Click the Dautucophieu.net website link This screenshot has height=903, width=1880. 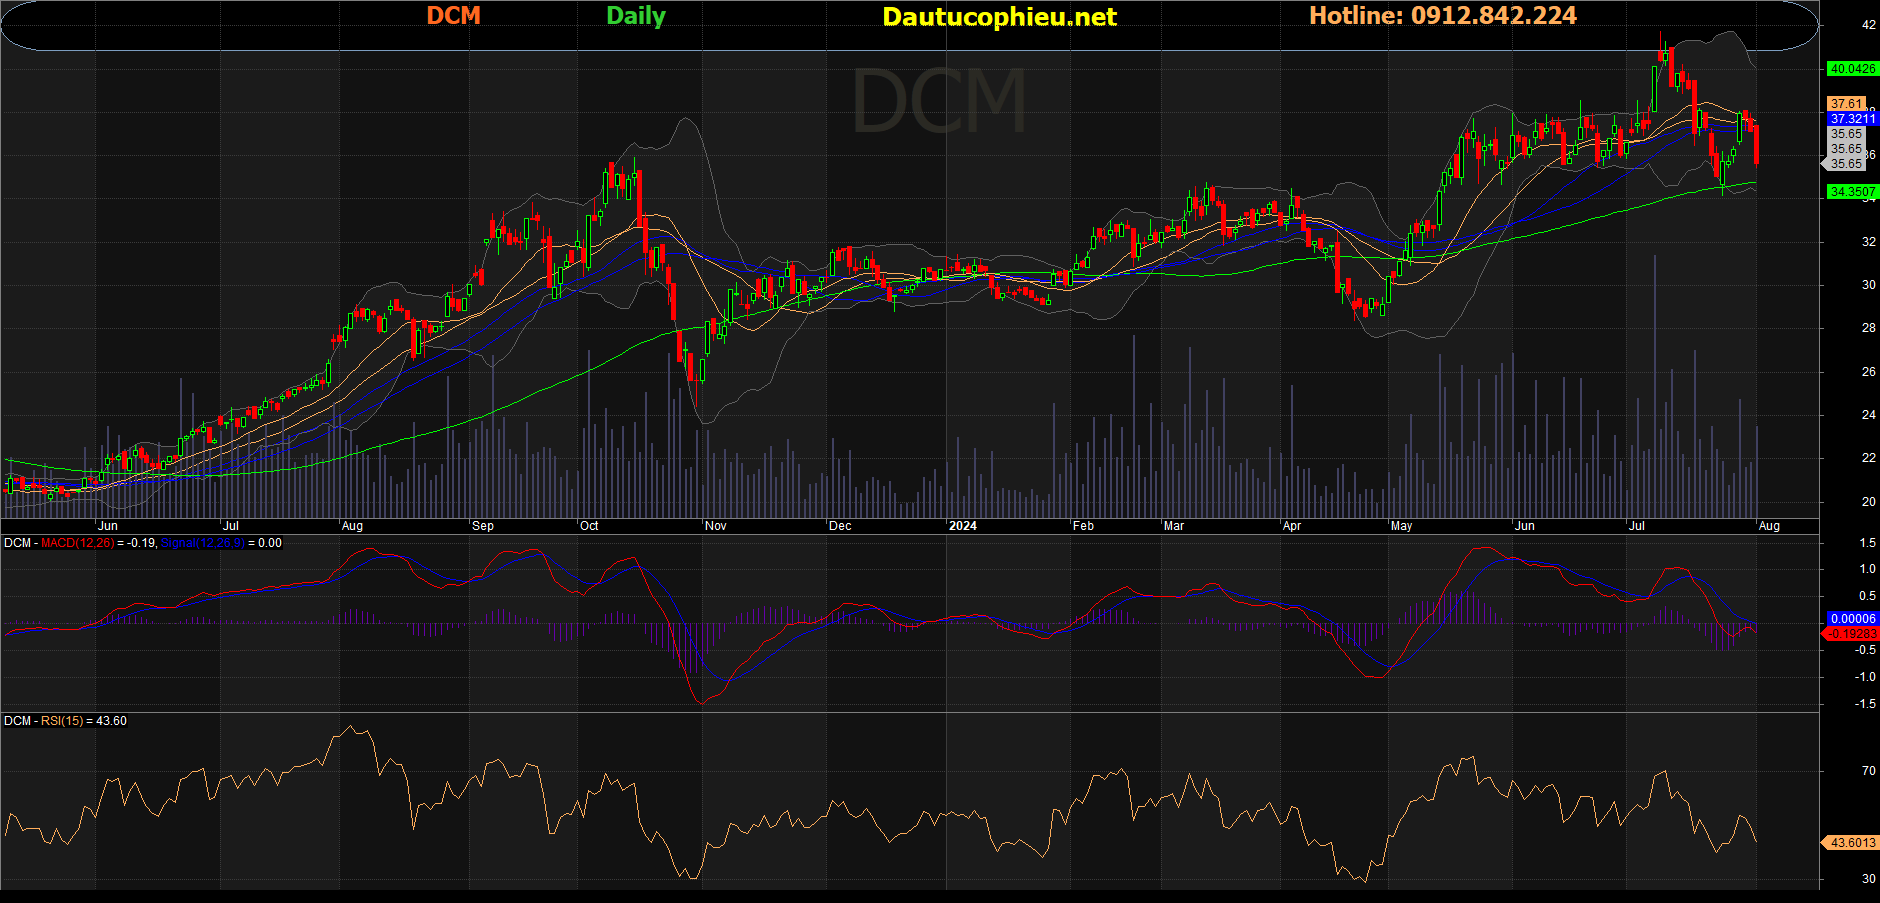click(x=999, y=17)
